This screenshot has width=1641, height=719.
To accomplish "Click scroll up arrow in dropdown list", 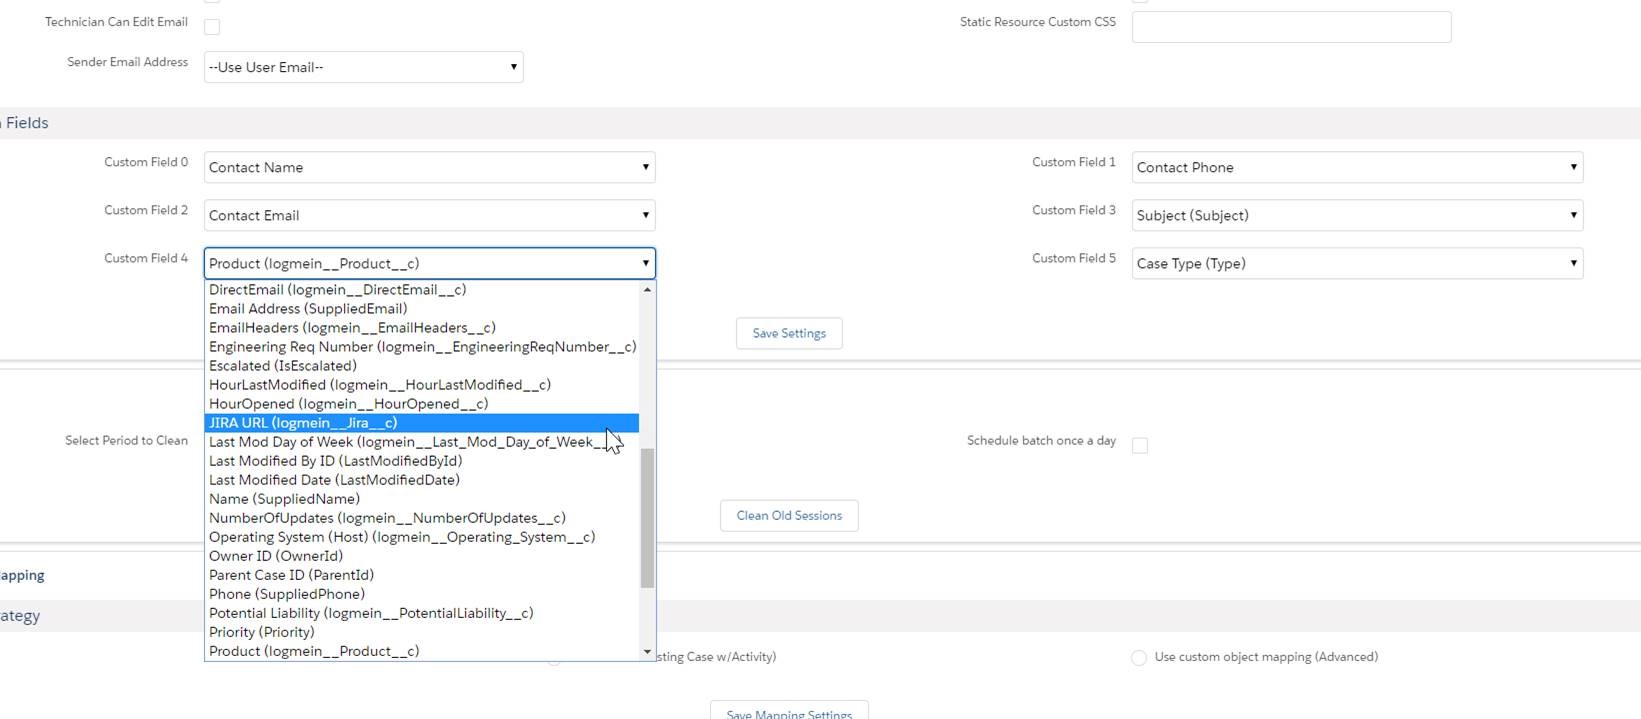I will (647, 289).
